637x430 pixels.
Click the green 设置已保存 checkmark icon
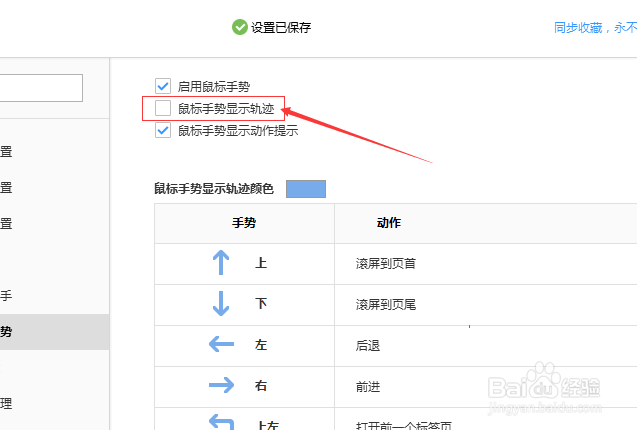click(240, 27)
